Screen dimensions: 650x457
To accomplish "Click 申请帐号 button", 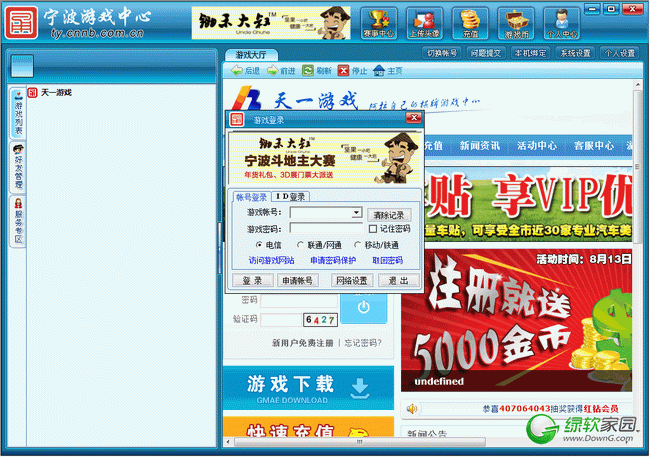I will (298, 281).
